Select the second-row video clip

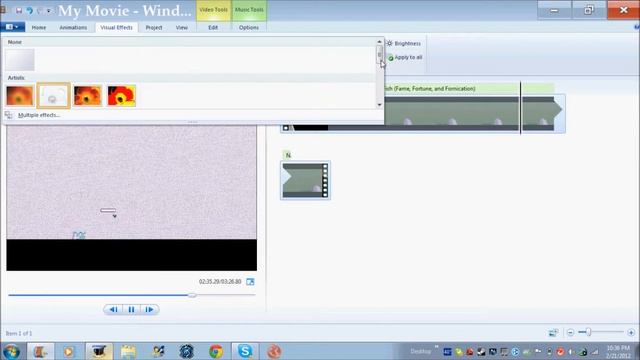tap(305, 180)
